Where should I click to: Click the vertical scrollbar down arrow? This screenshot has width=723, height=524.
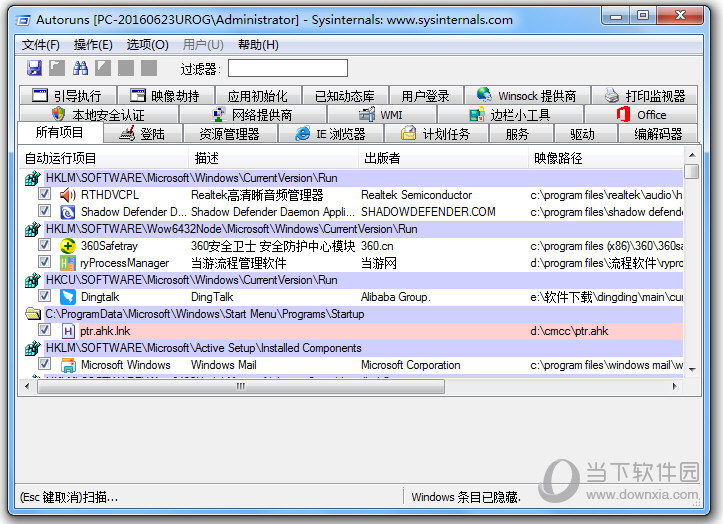tap(692, 369)
